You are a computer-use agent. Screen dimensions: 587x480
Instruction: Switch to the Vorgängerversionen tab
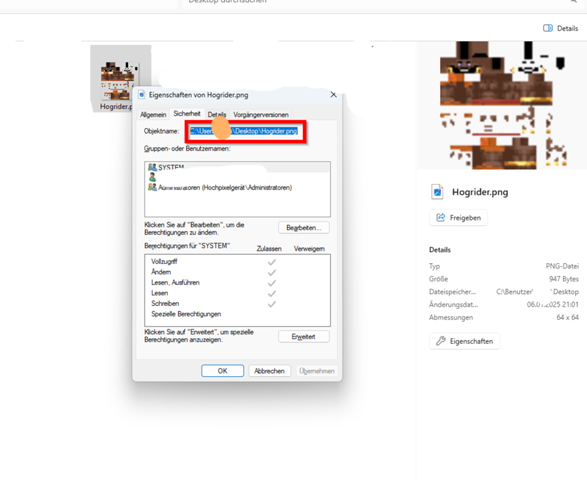coord(261,115)
